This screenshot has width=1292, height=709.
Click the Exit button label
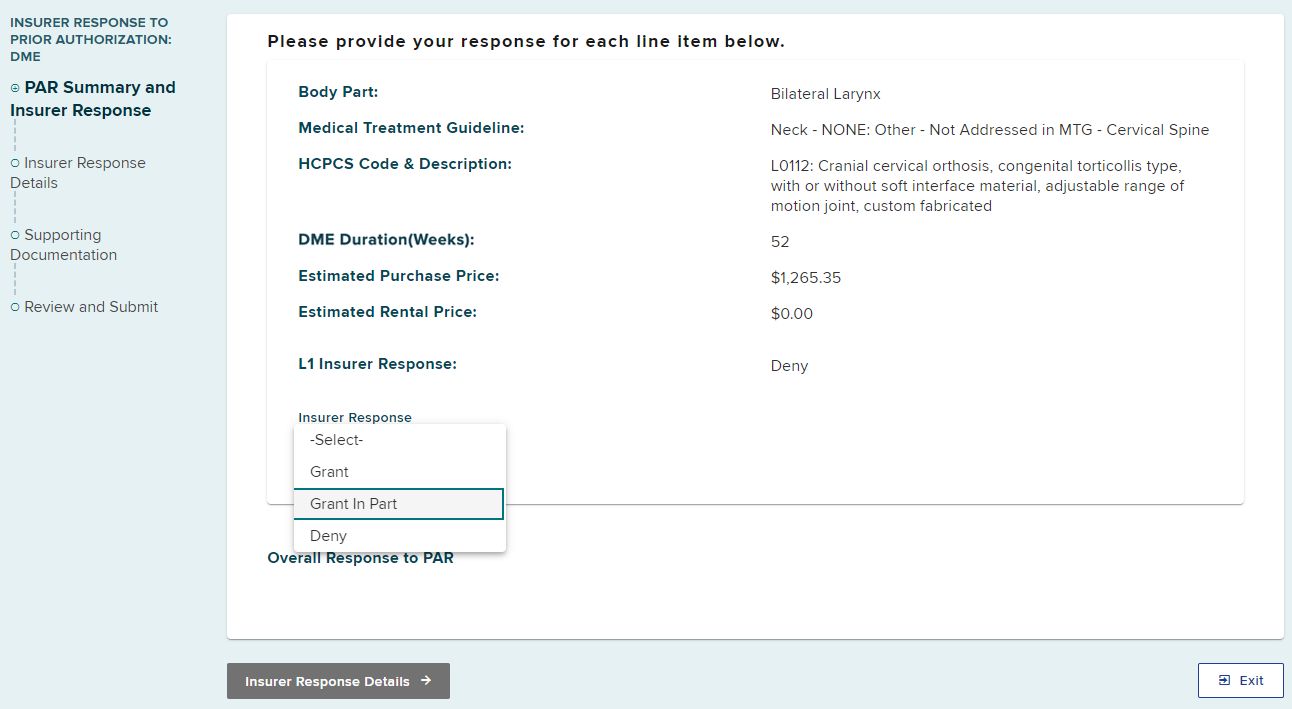(1251, 681)
